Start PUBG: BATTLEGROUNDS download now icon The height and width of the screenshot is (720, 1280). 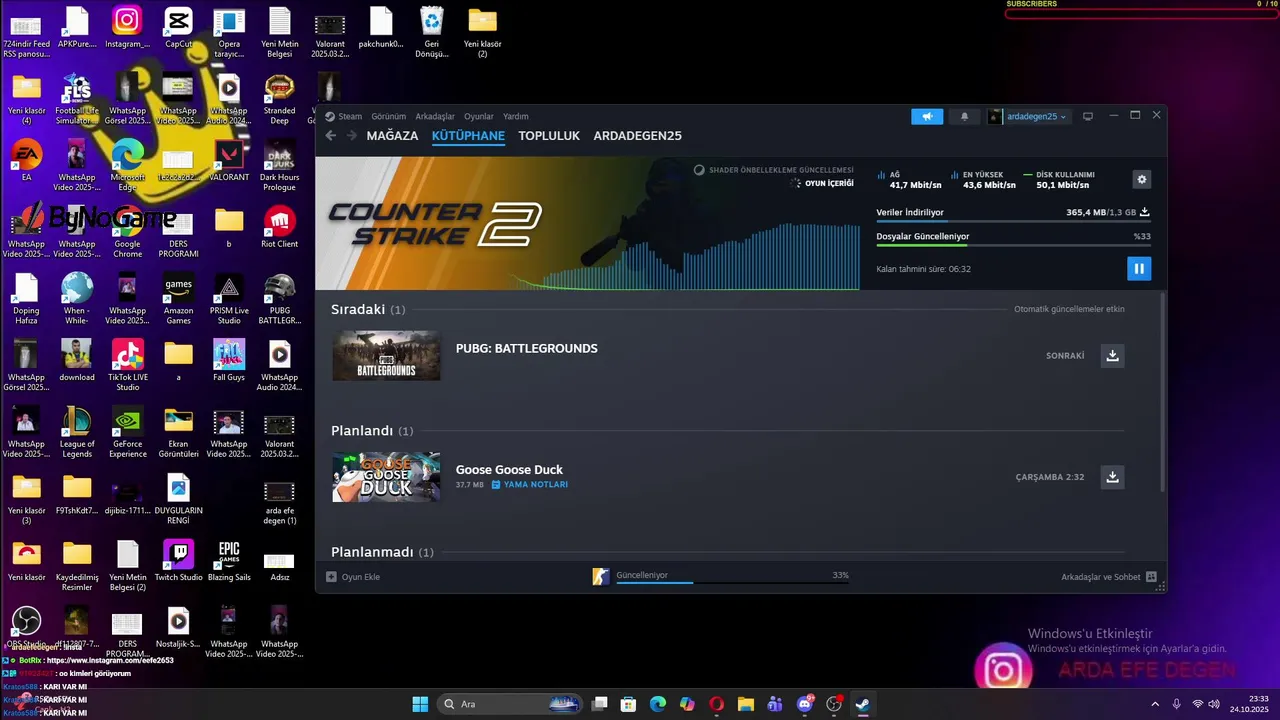pos(1112,356)
